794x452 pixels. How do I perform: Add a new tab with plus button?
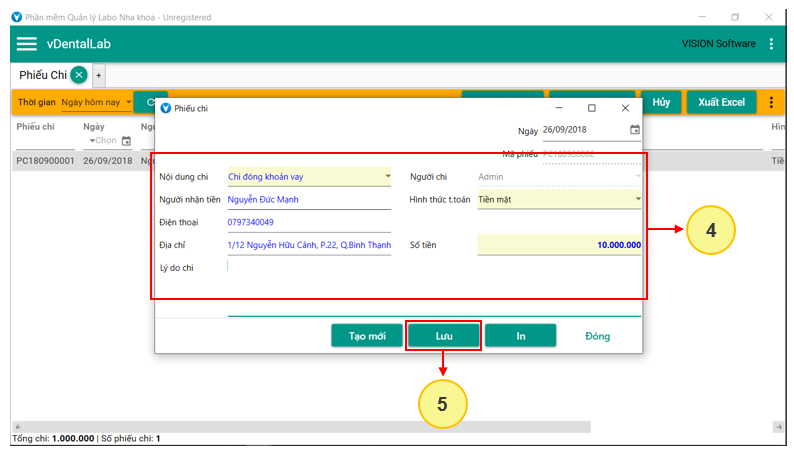(99, 76)
